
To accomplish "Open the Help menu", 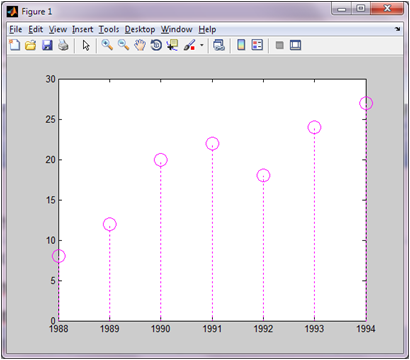I will click(x=207, y=30).
